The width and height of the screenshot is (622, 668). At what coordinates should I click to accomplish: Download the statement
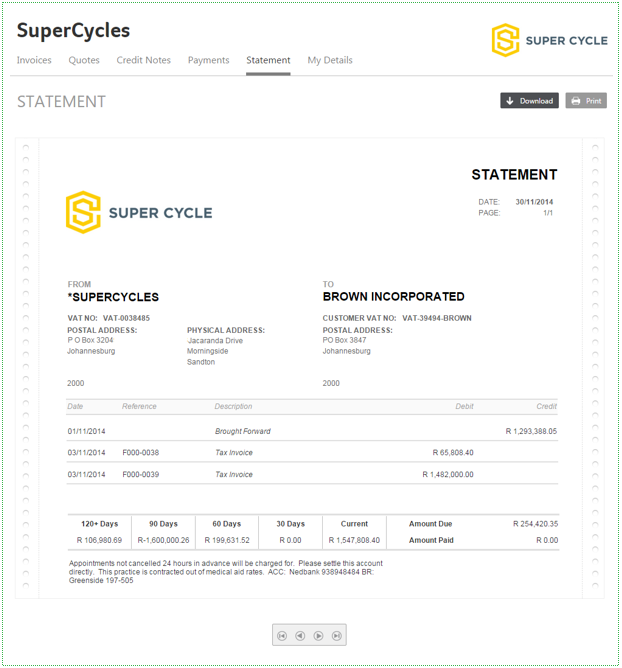tap(530, 101)
